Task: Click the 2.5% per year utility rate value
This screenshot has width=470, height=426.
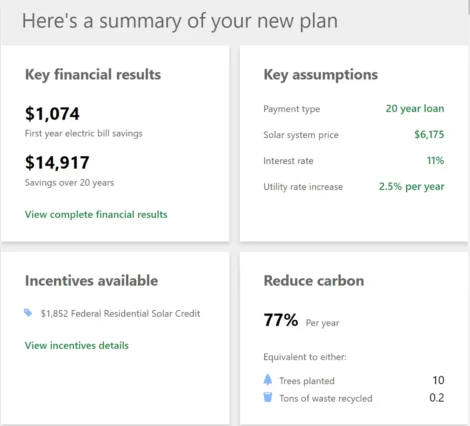Action: click(411, 186)
